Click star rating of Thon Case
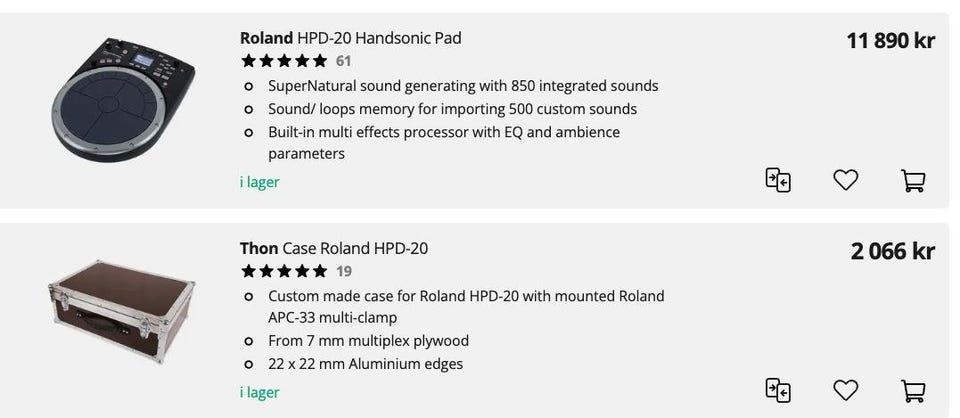The width and height of the screenshot is (960, 418). pyautogui.click(x=284, y=271)
